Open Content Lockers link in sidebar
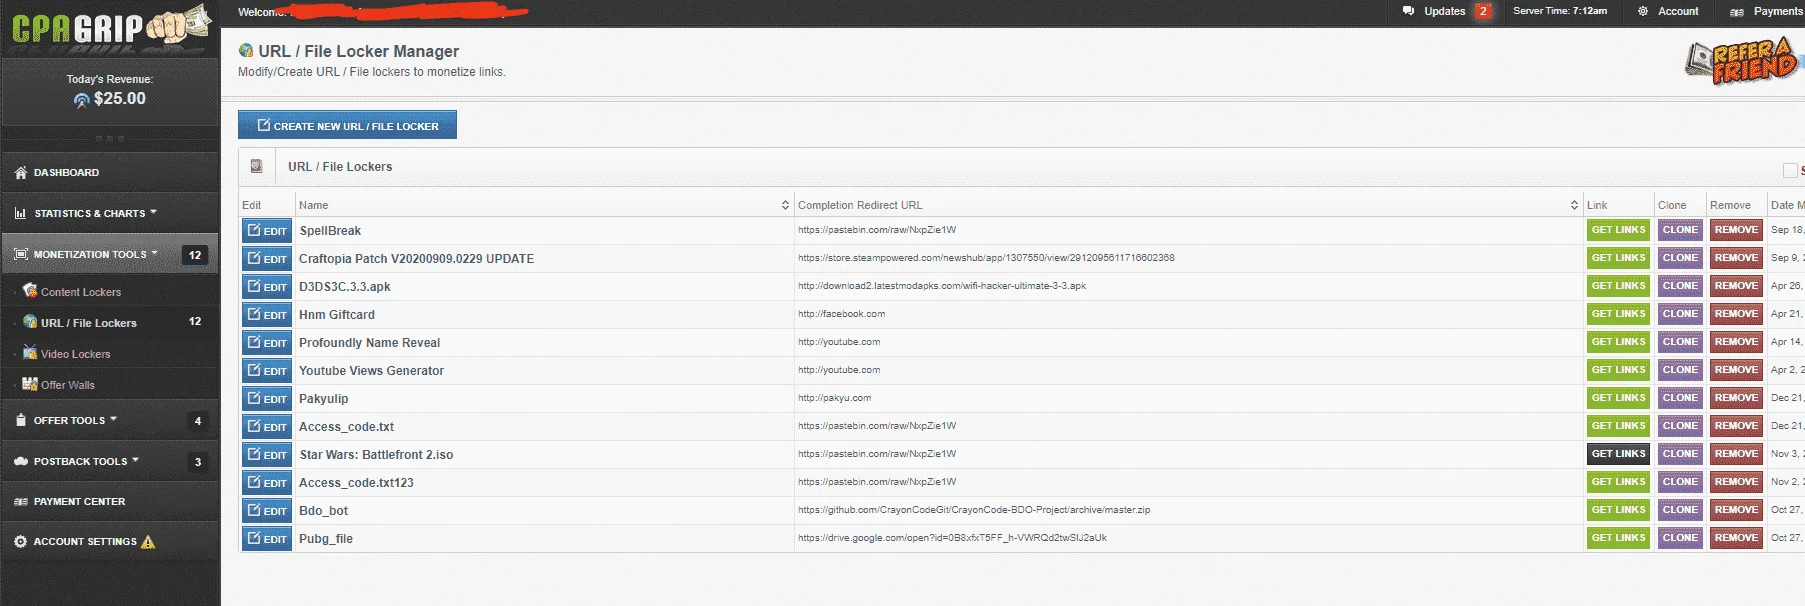 81,292
